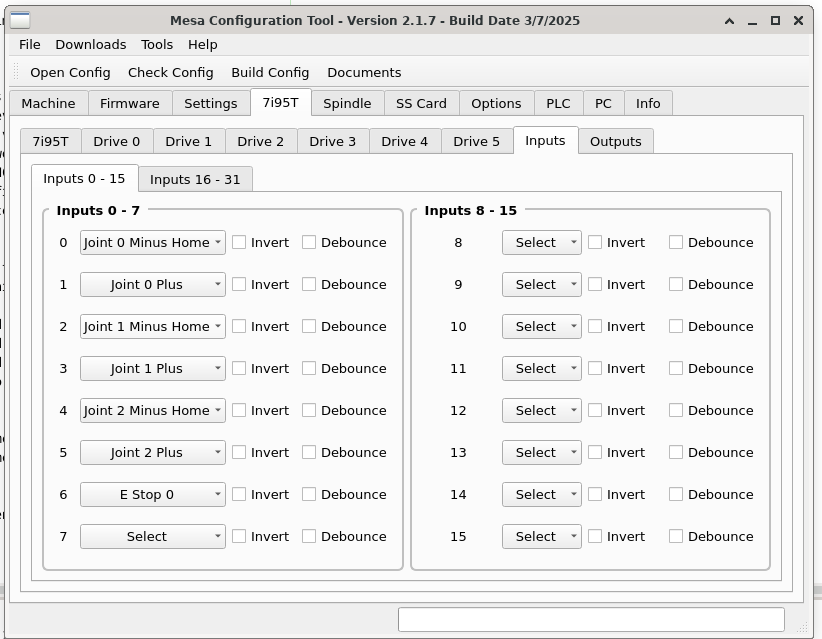The height and width of the screenshot is (639, 822).
Task: Click Build Config in the toolbar
Action: click(x=270, y=72)
